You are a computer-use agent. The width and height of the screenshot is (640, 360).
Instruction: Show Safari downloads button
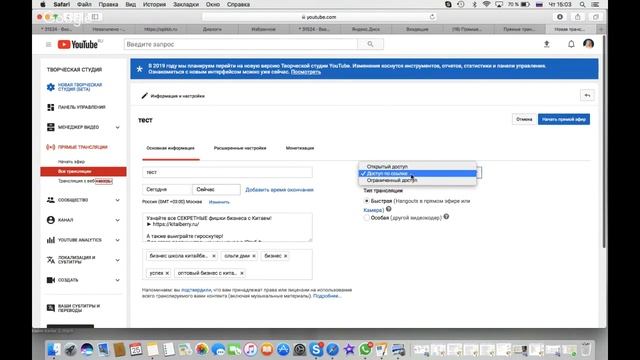pyautogui.click(x=560, y=17)
